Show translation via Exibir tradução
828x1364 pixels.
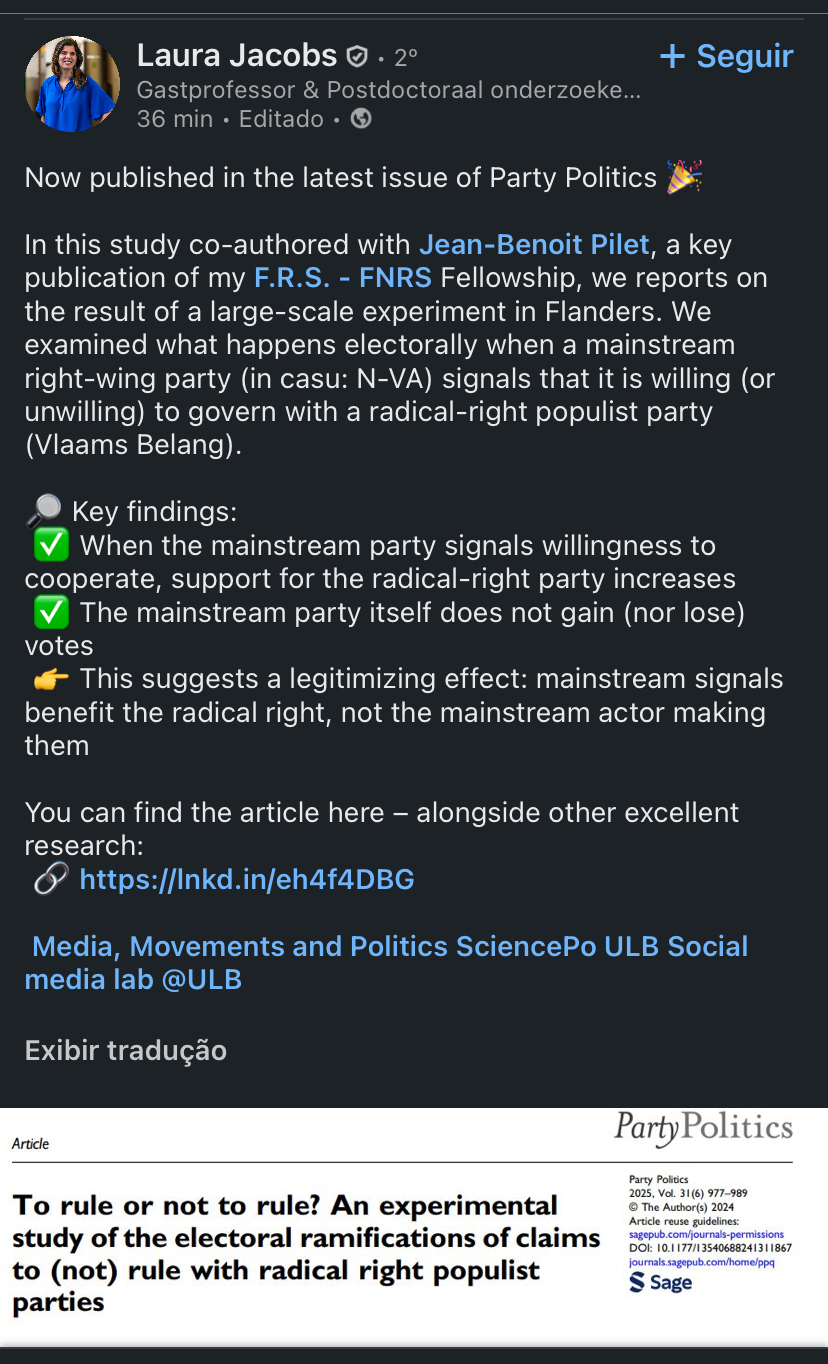(x=126, y=1050)
